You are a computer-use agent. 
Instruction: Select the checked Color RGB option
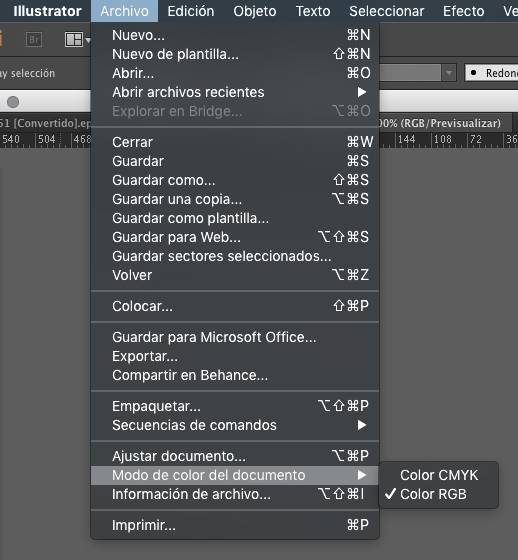point(439,494)
